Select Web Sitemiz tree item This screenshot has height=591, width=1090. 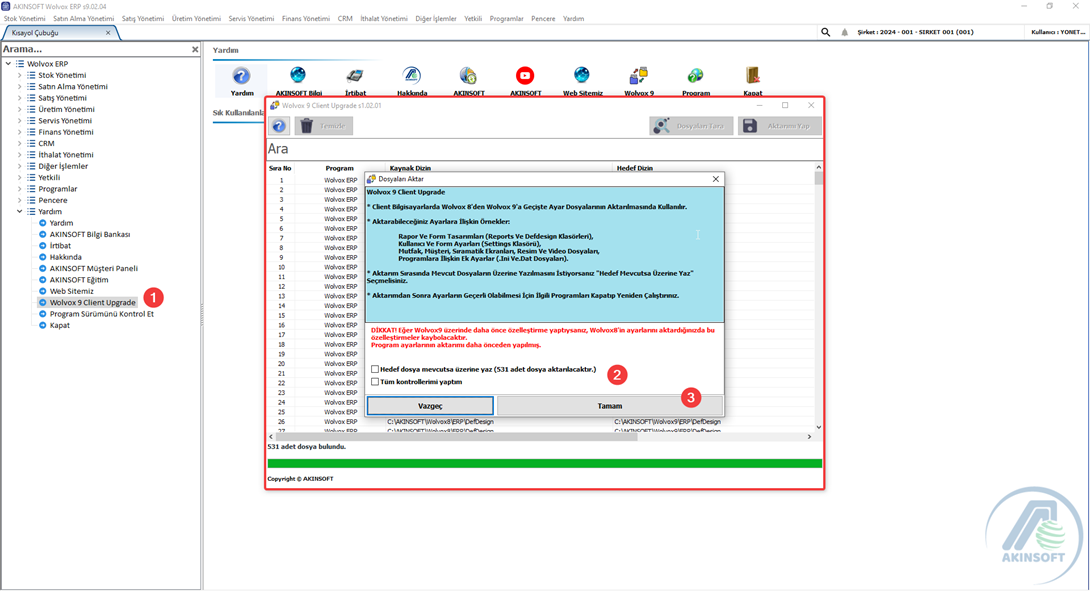(71, 291)
